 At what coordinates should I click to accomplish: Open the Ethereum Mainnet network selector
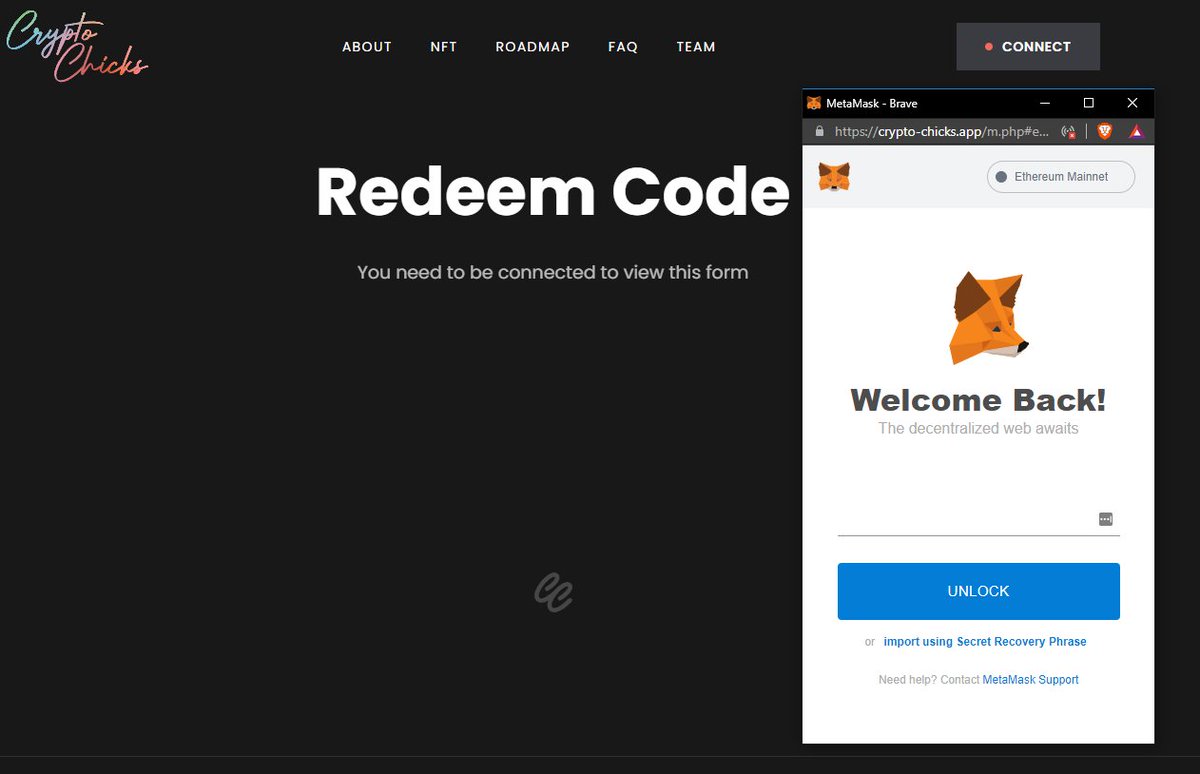[1060, 177]
